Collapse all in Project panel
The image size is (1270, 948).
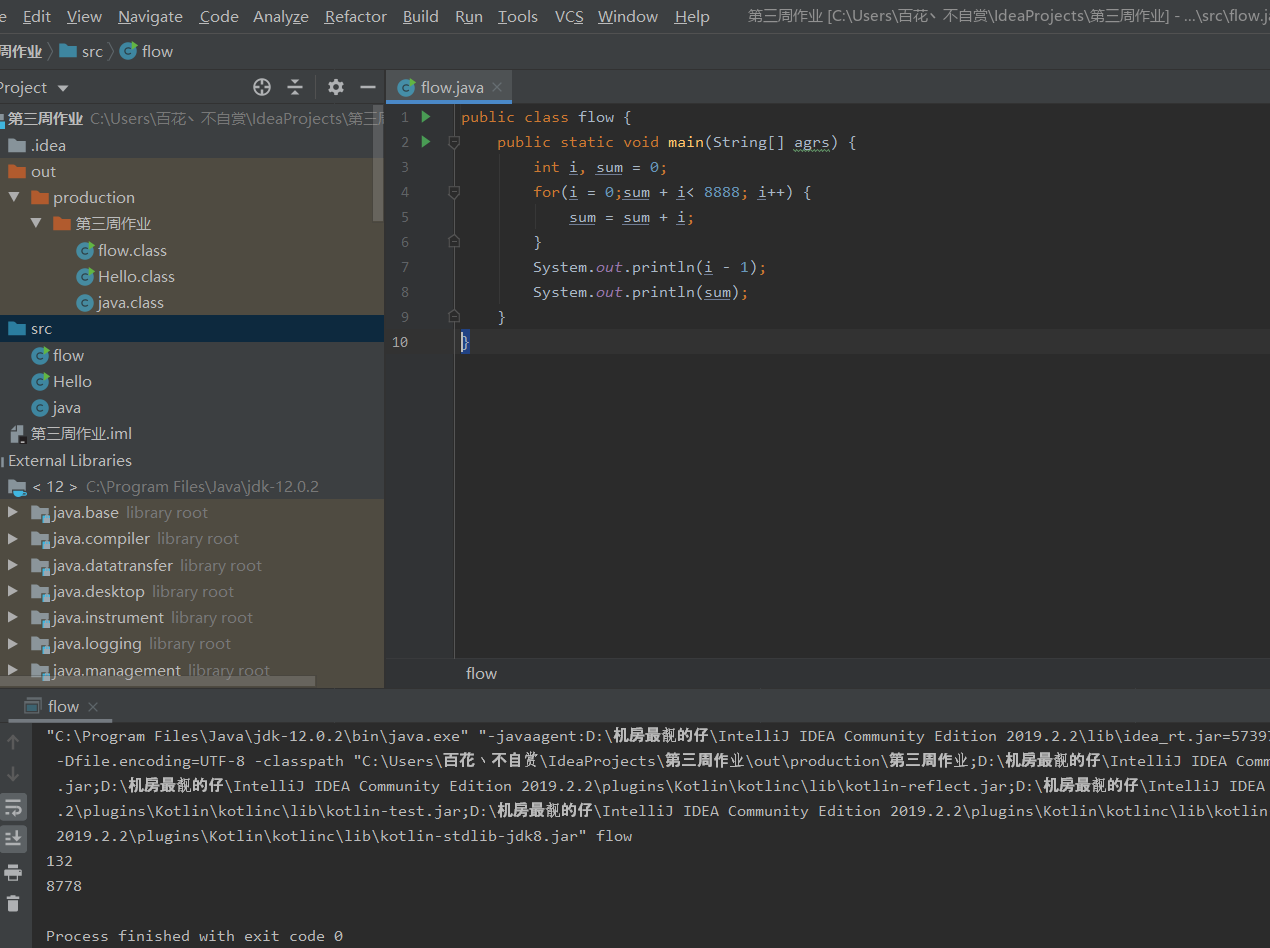(295, 87)
